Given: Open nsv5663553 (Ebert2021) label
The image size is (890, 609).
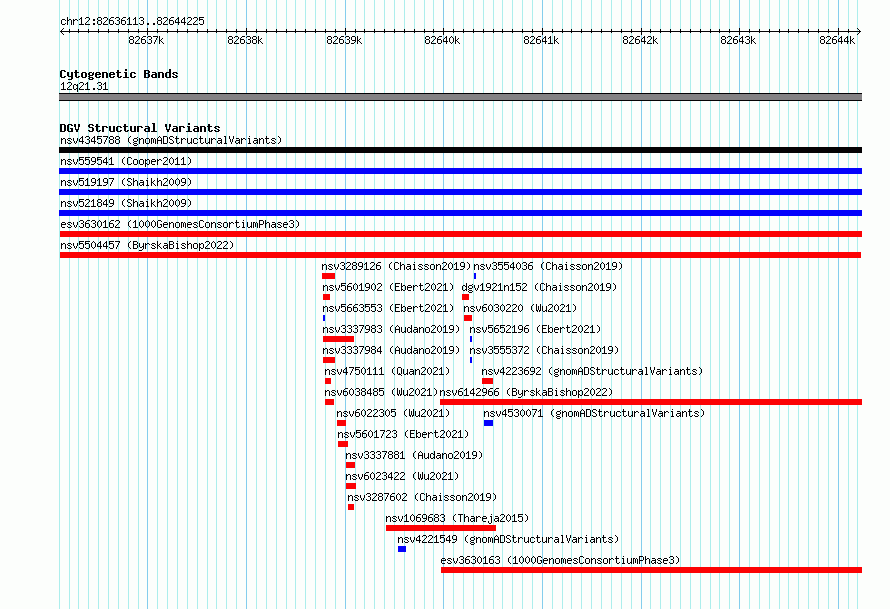Looking at the screenshot, I should click(388, 308).
